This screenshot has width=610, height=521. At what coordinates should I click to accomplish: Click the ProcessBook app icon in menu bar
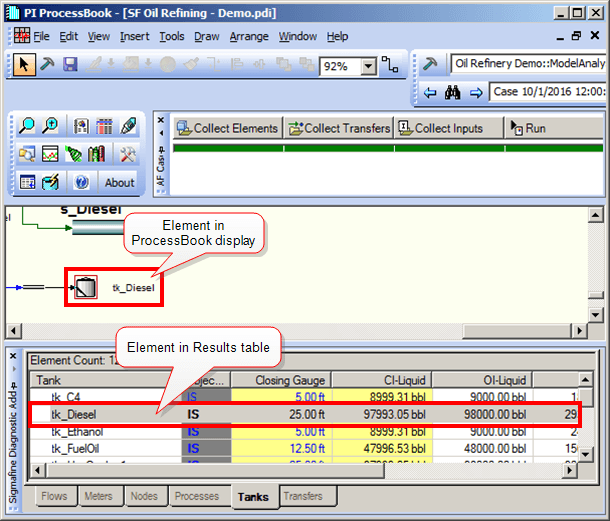point(21,36)
